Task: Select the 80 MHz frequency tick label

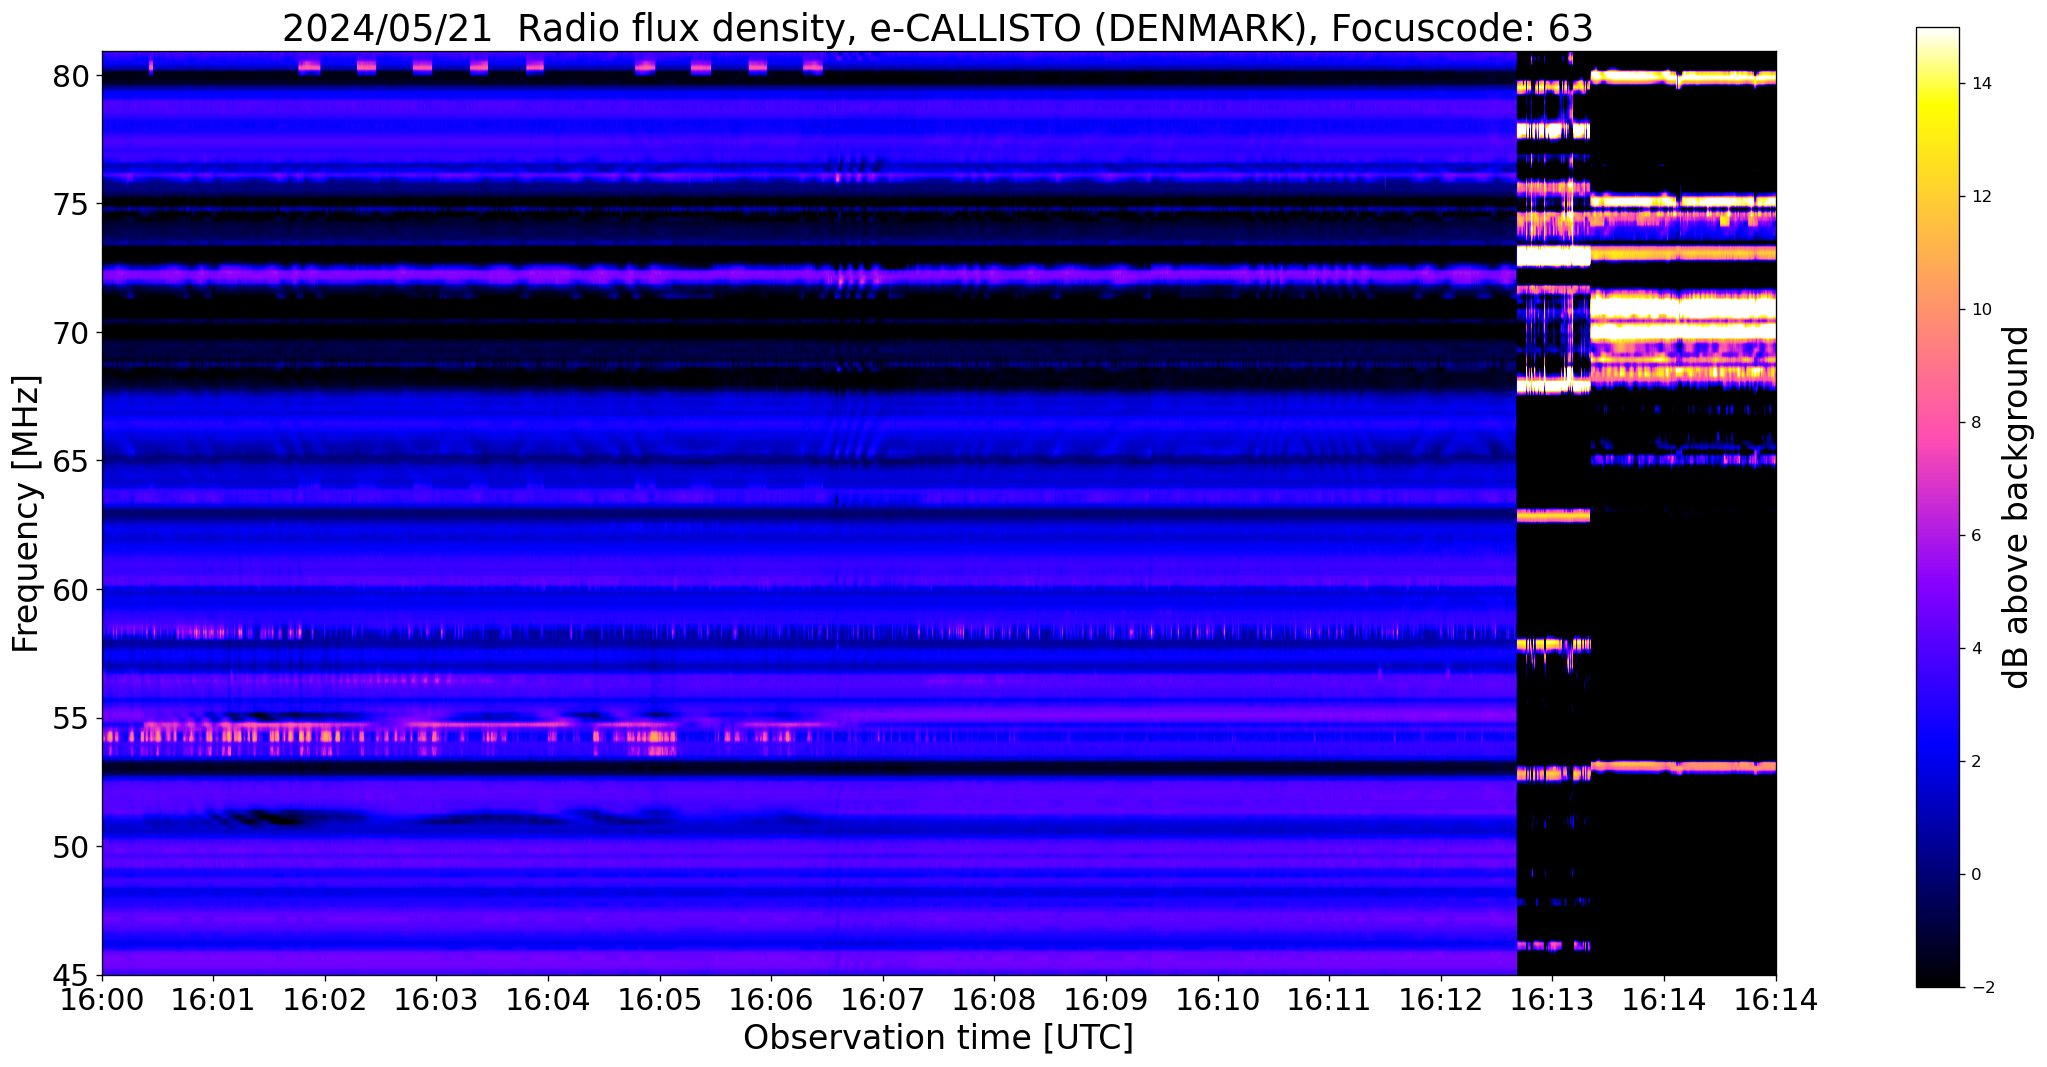Action: [x=72, y=76]
